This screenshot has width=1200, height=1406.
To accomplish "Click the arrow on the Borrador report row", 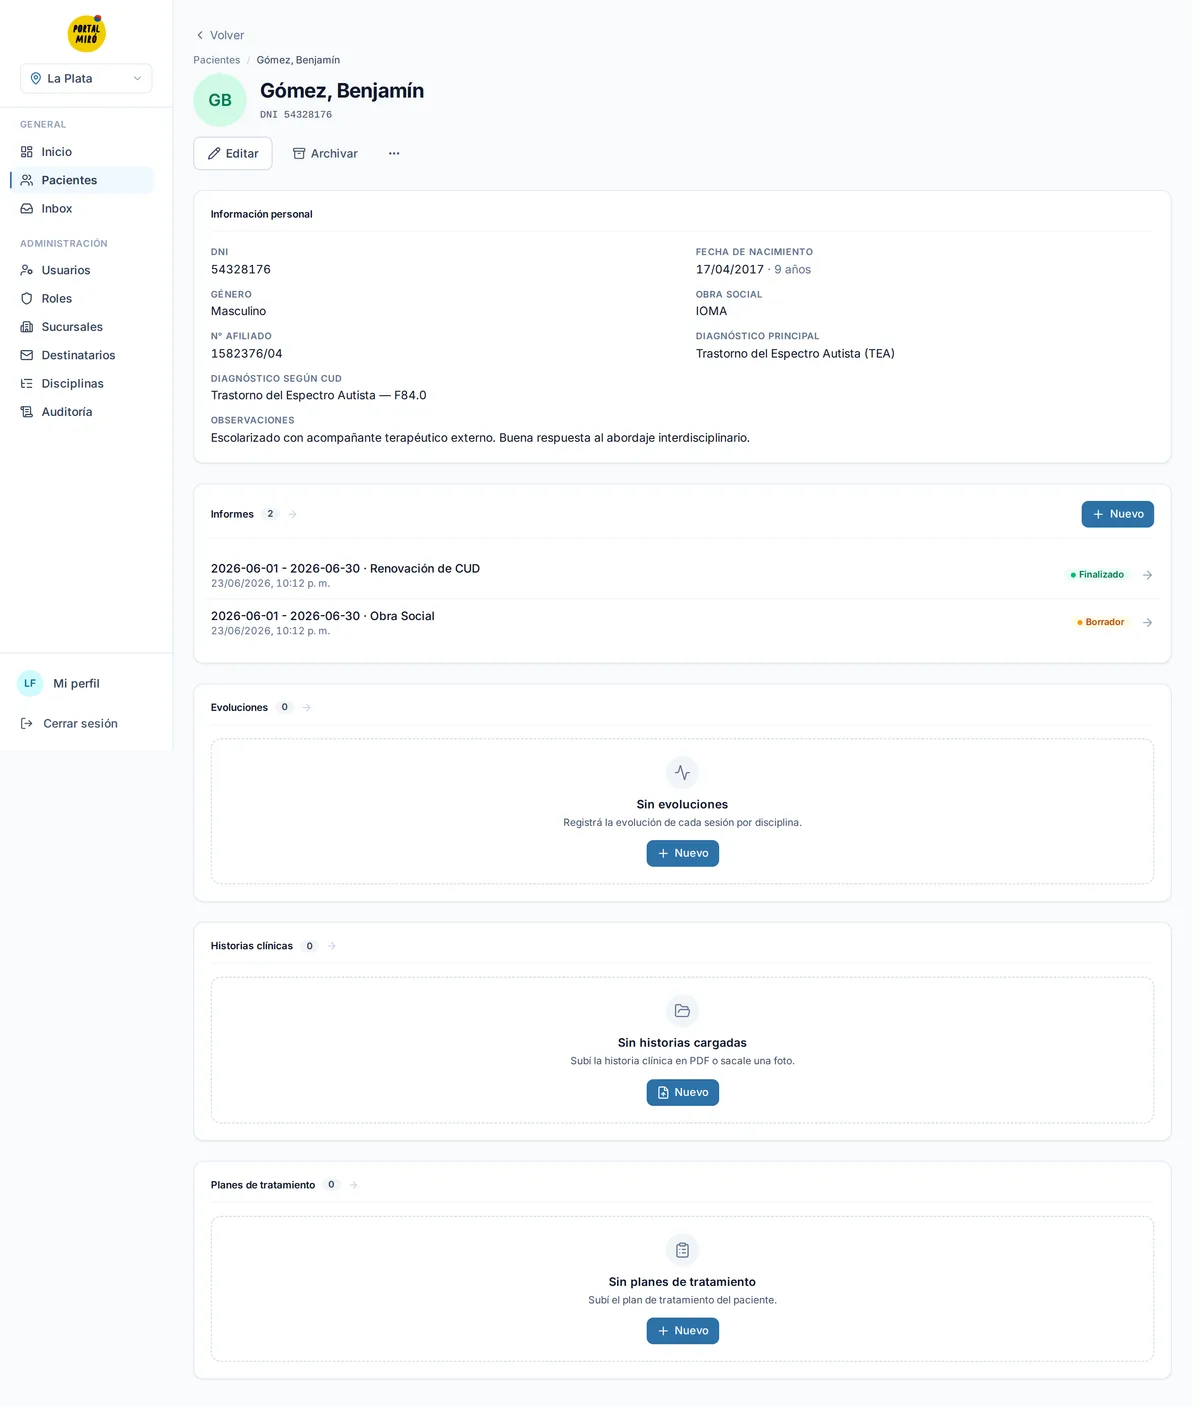I will 1147,622.
